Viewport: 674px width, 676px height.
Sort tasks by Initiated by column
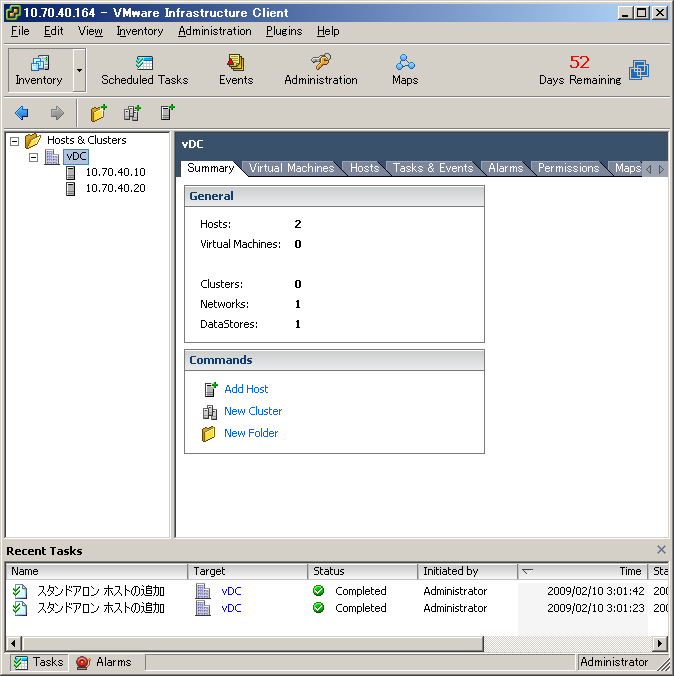click(467, 571)
